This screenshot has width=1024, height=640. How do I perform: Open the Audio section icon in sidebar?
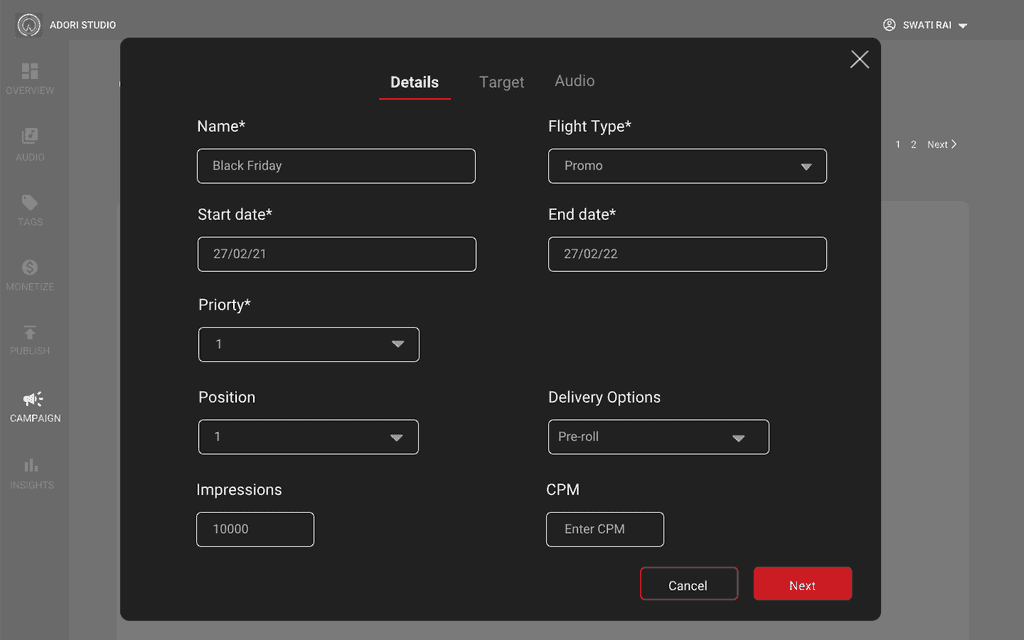pyautogui.click(x=30, y=136)
